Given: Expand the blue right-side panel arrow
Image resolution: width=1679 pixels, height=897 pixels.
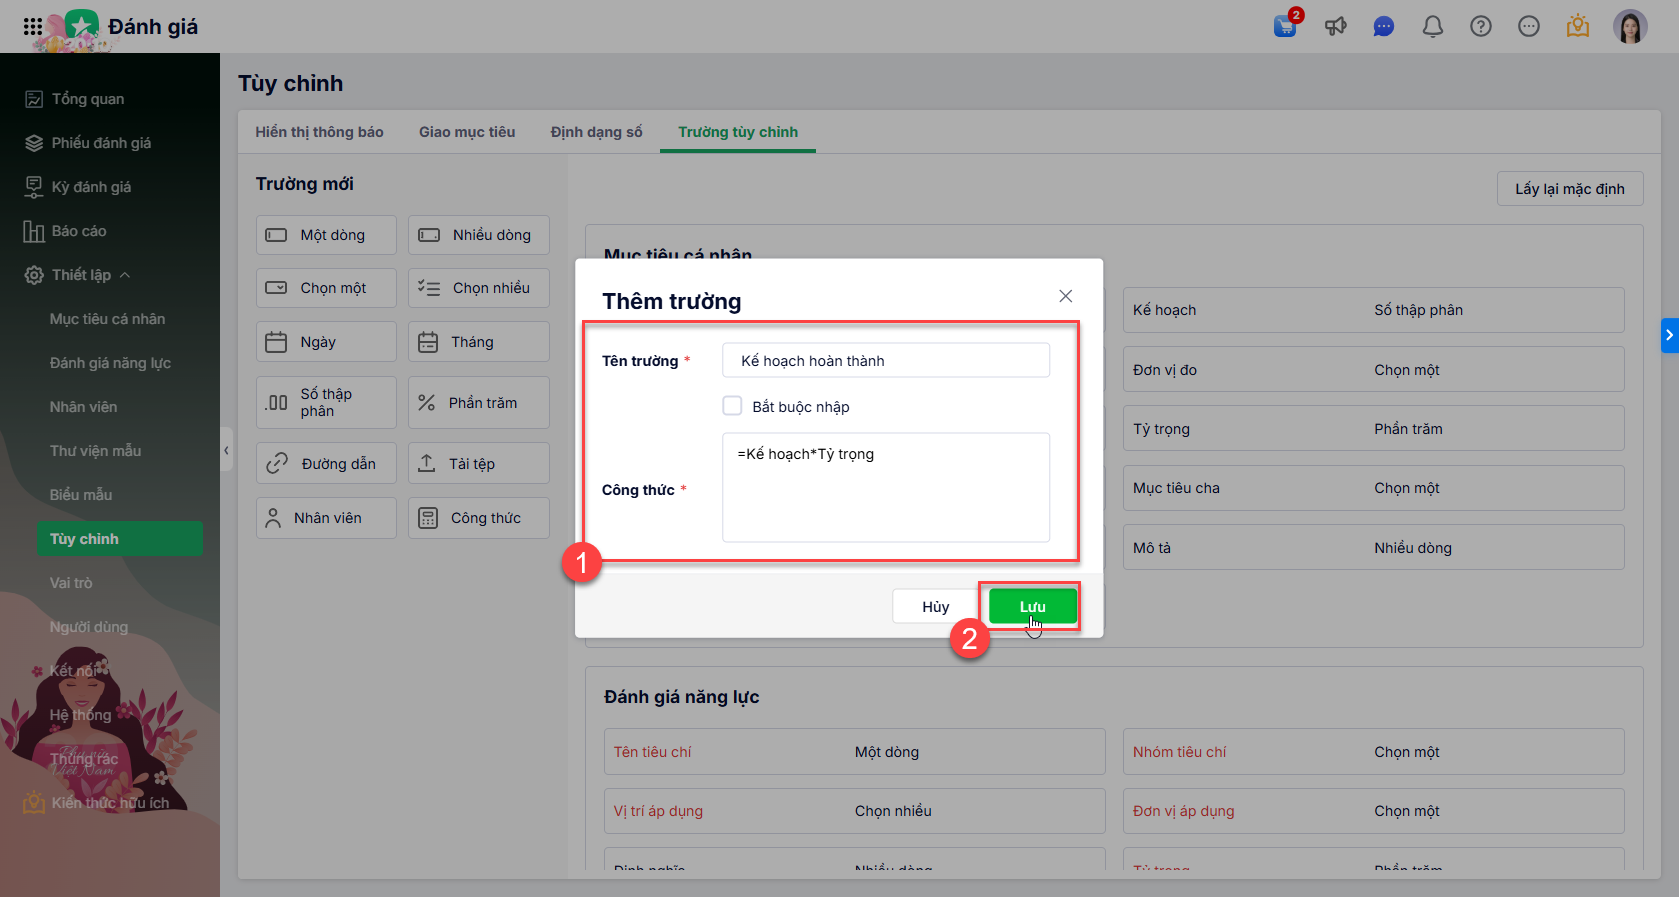Looking at the screenshot, I should [1669, 335].
